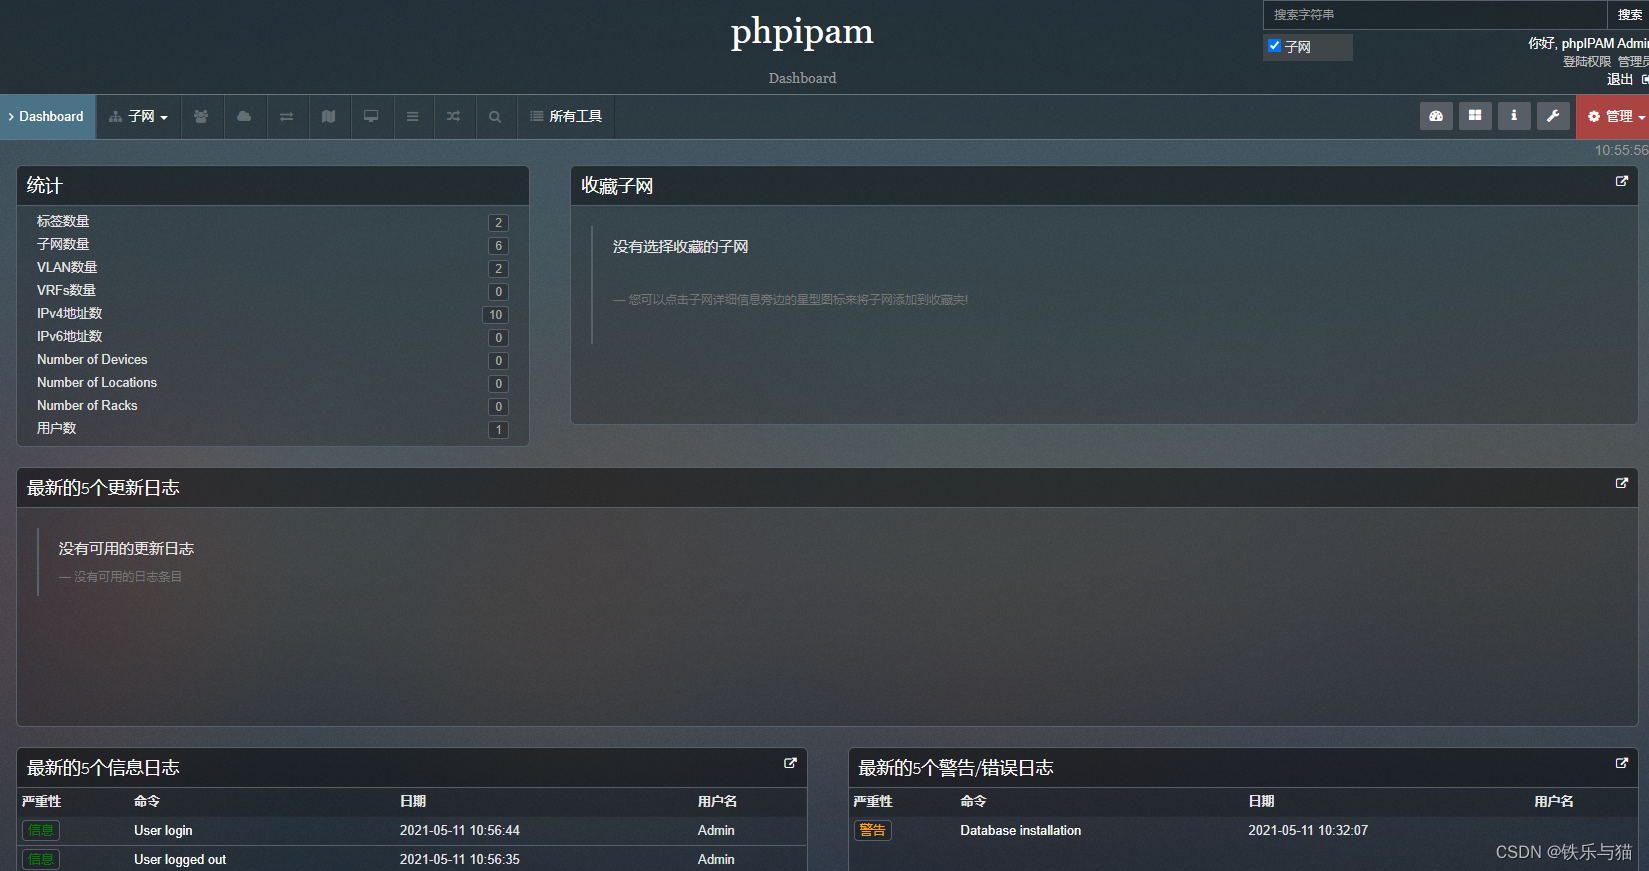Open 最新的5个更新日志 widget external link icon
This screenshot has width=1649, height=871.
1622,483
